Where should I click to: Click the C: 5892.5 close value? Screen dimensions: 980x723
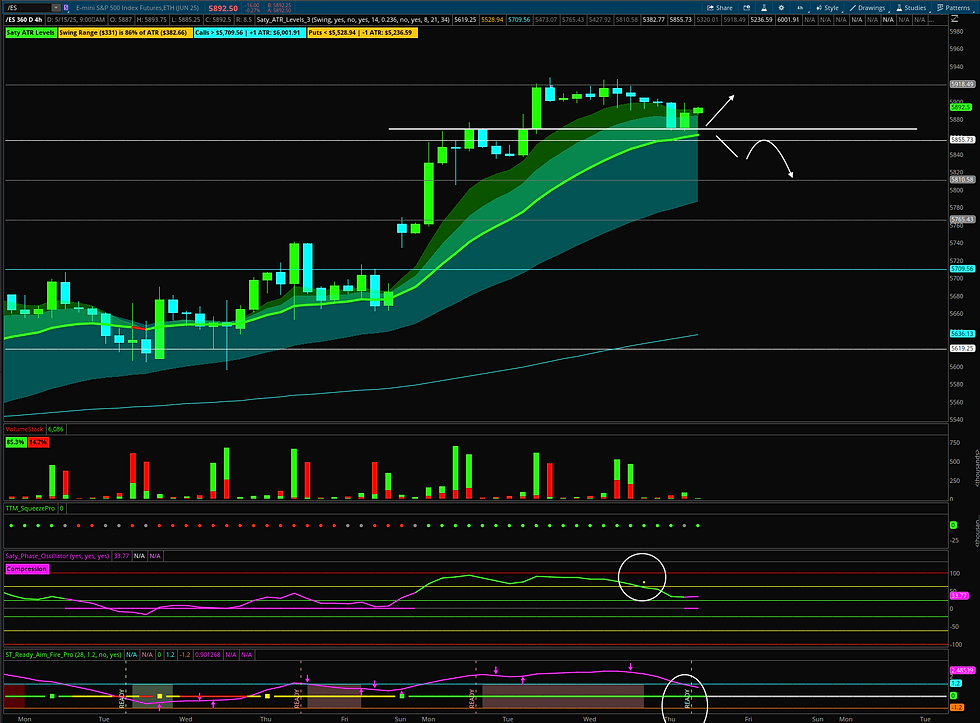pyautogui.click(x=218, y=19)
